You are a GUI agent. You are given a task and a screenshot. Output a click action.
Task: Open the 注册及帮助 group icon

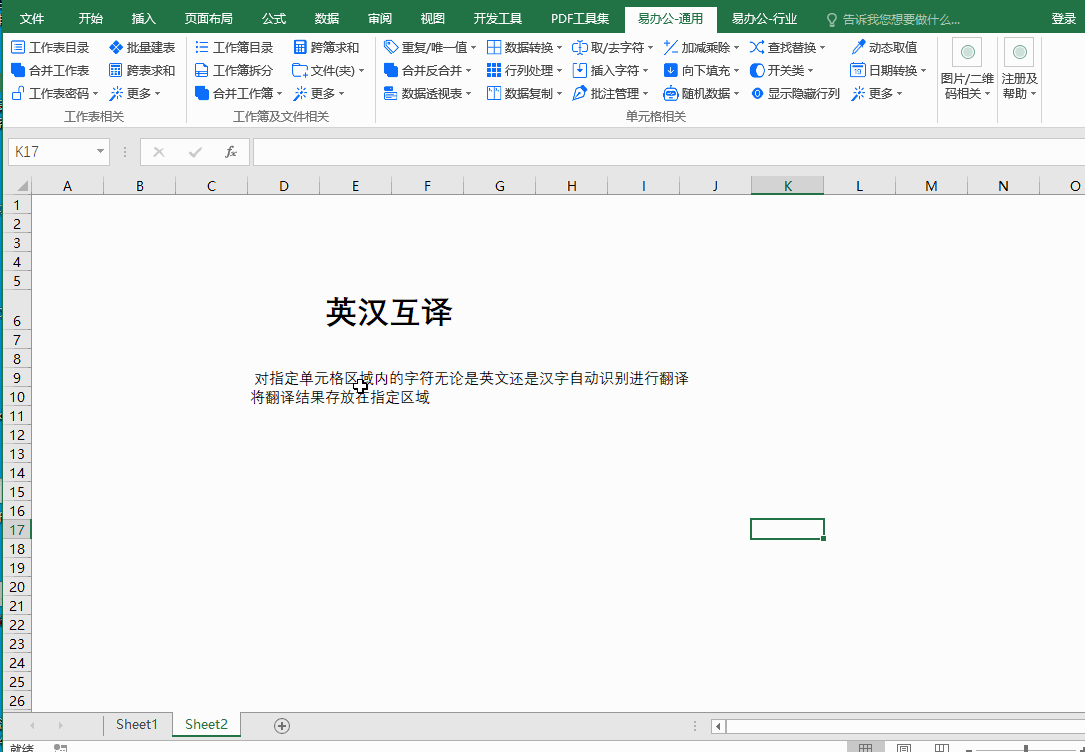(1019, 52)
